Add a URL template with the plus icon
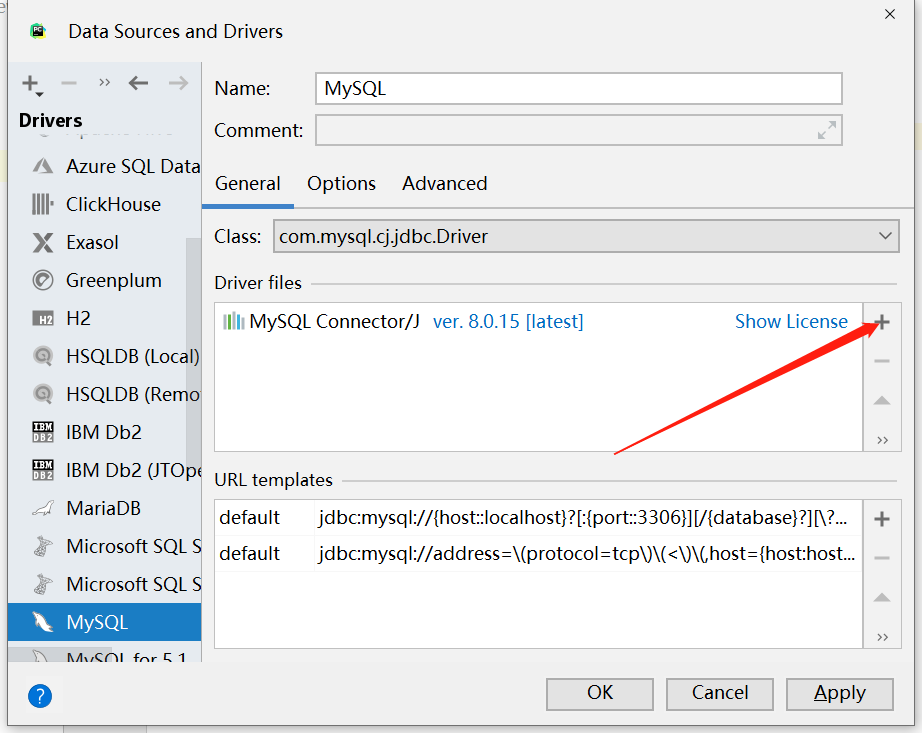Viewport: 922px width, 733px height. click(881, 519)
